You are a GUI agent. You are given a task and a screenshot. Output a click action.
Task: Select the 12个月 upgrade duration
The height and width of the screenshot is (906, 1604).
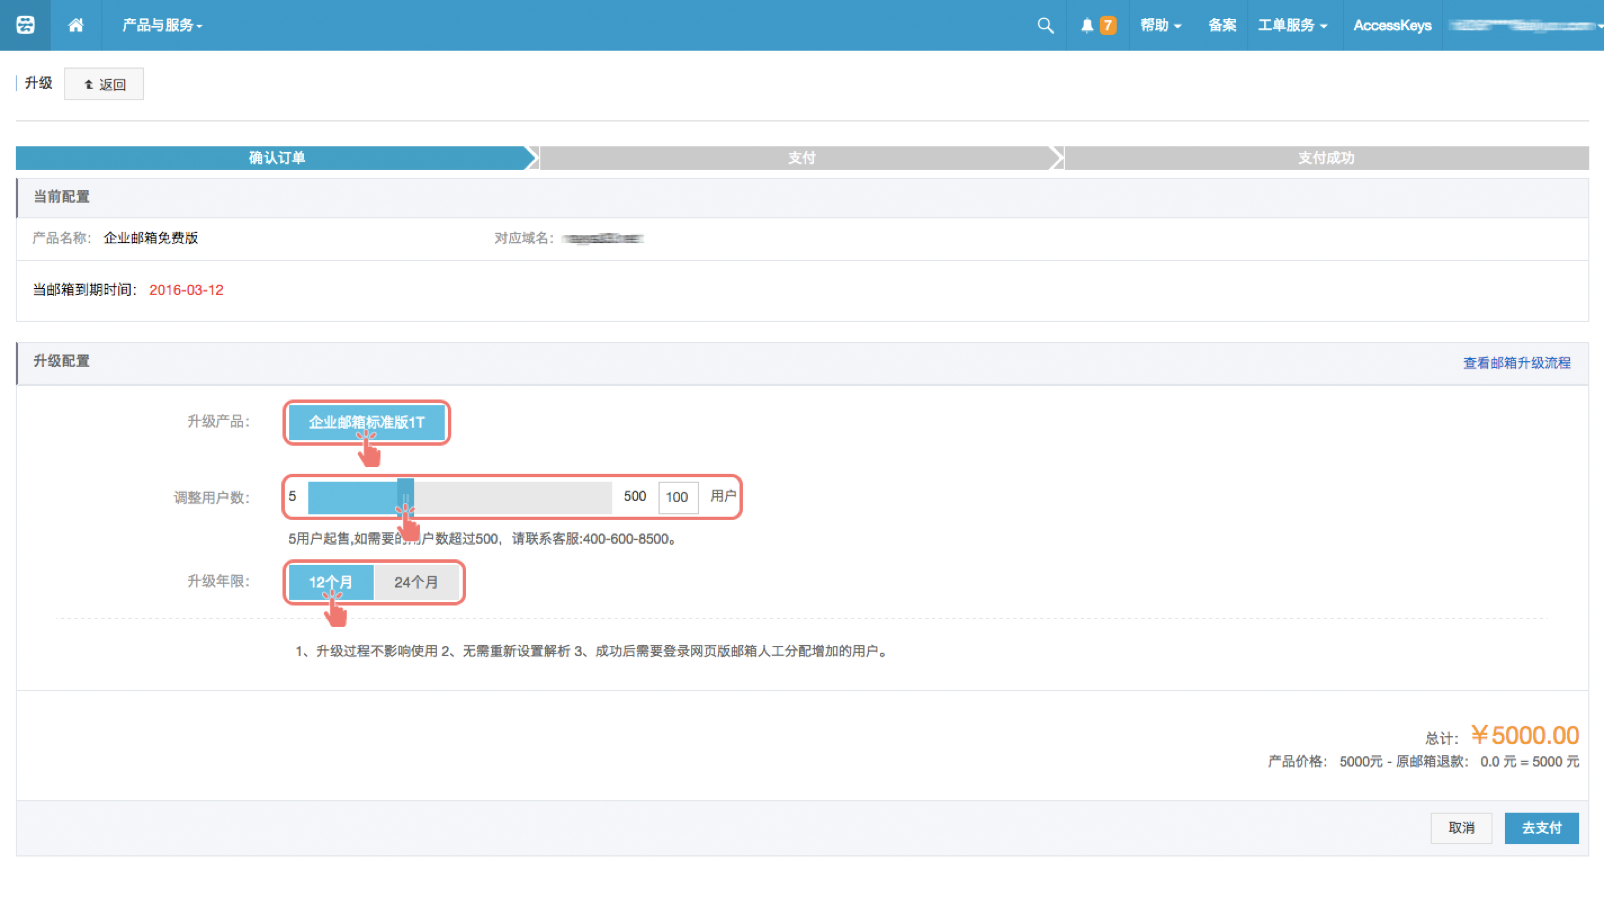click(x=331, y=582)
